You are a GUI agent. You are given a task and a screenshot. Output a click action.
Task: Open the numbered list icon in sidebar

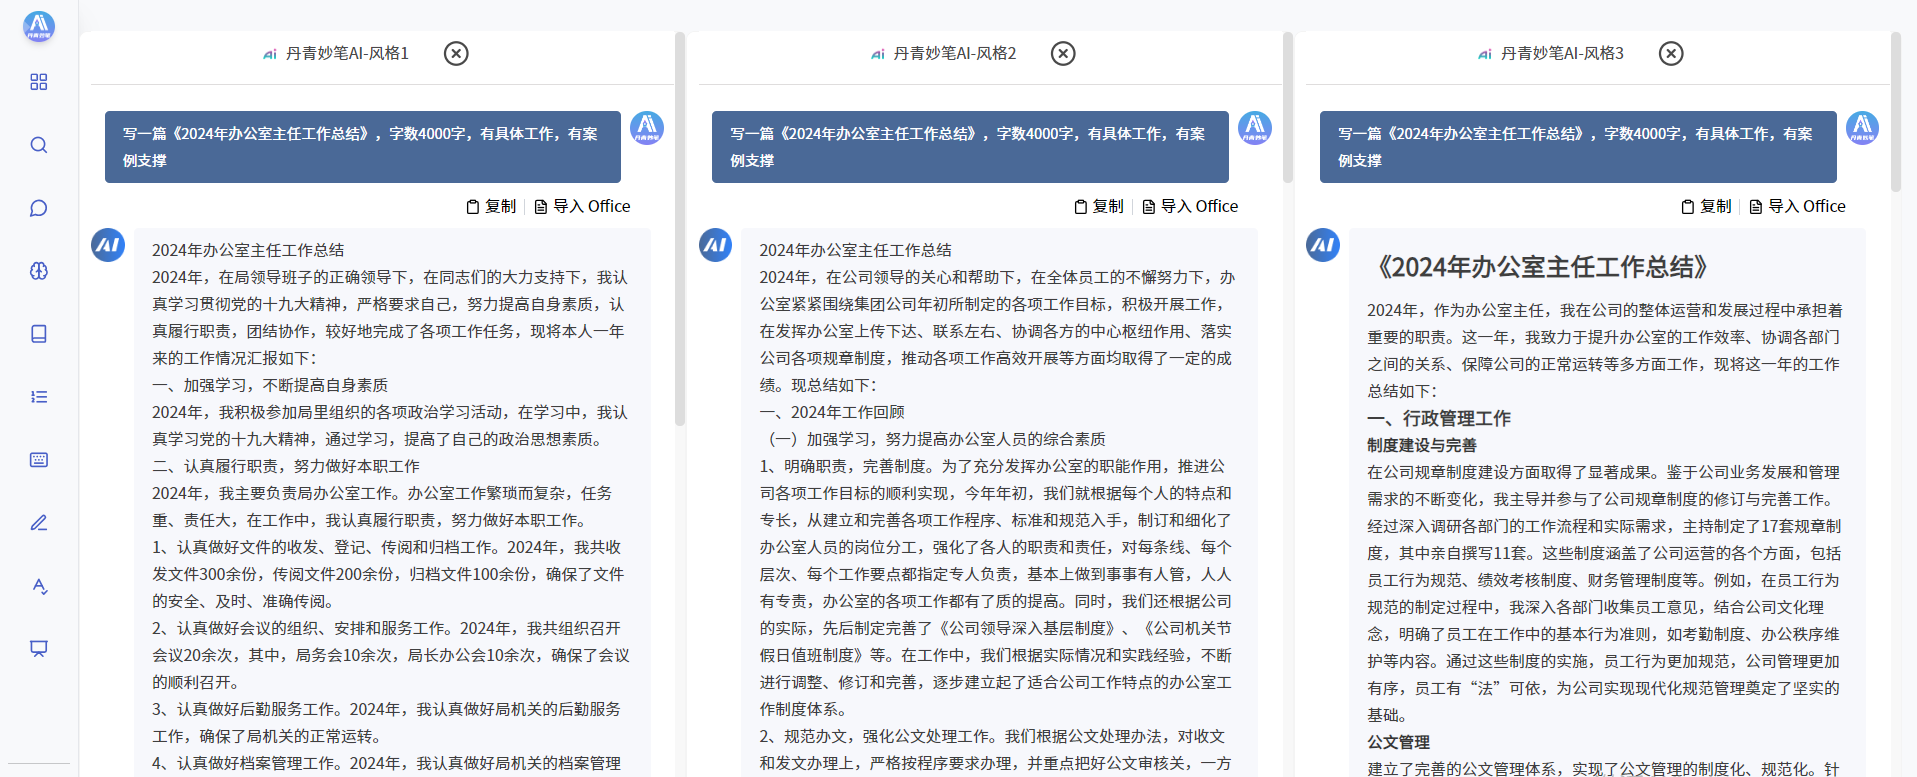[x=39, y=397]
